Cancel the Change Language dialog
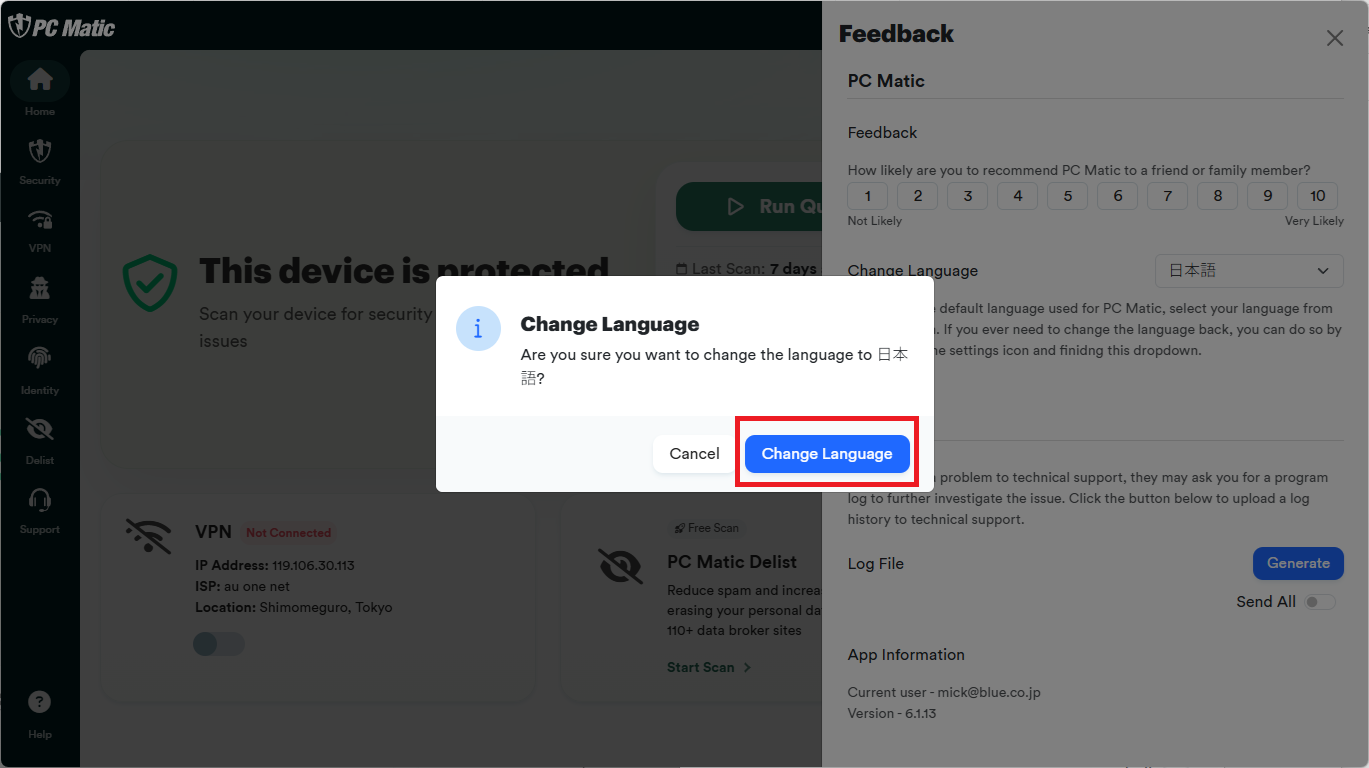The height and width of the screenshot is (768, 1369). pos(695,454)
